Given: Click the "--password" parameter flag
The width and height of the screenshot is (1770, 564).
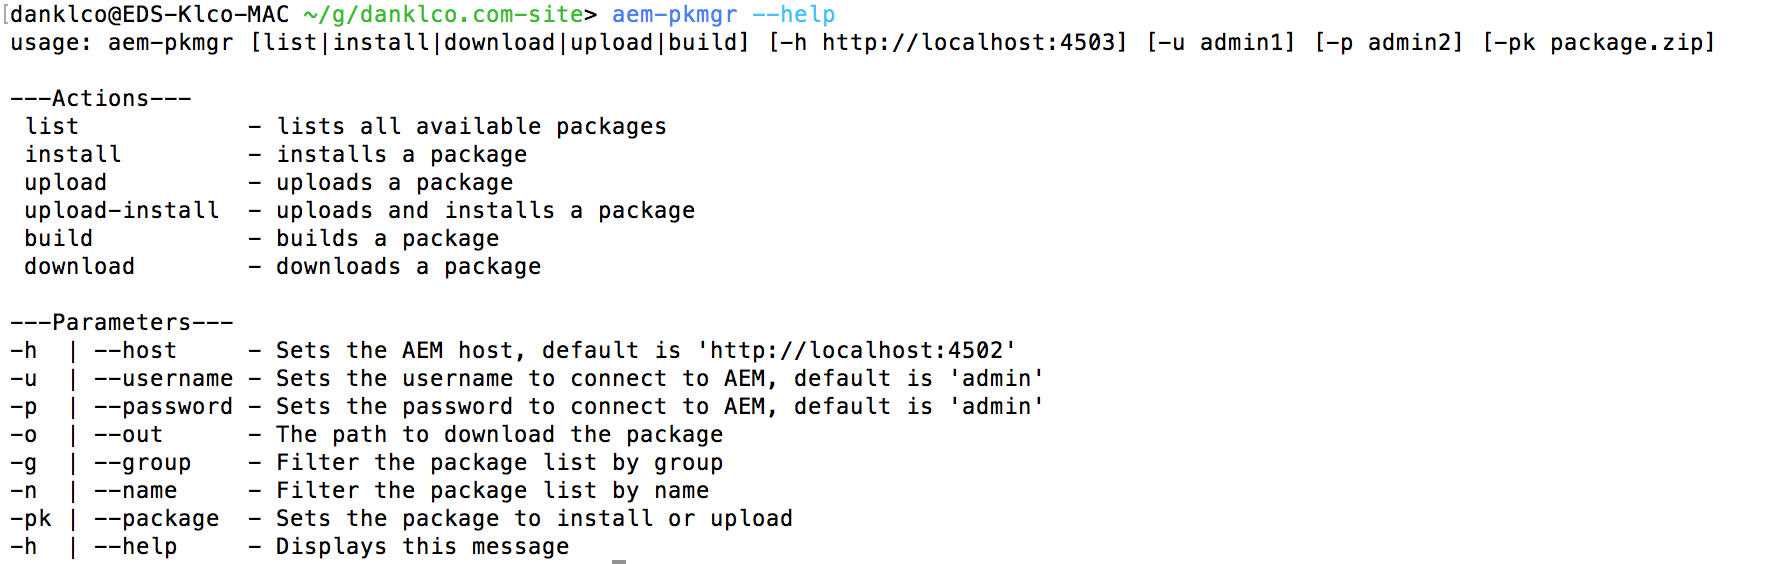Looking at the screenshot, I should (x=163, y=407).
